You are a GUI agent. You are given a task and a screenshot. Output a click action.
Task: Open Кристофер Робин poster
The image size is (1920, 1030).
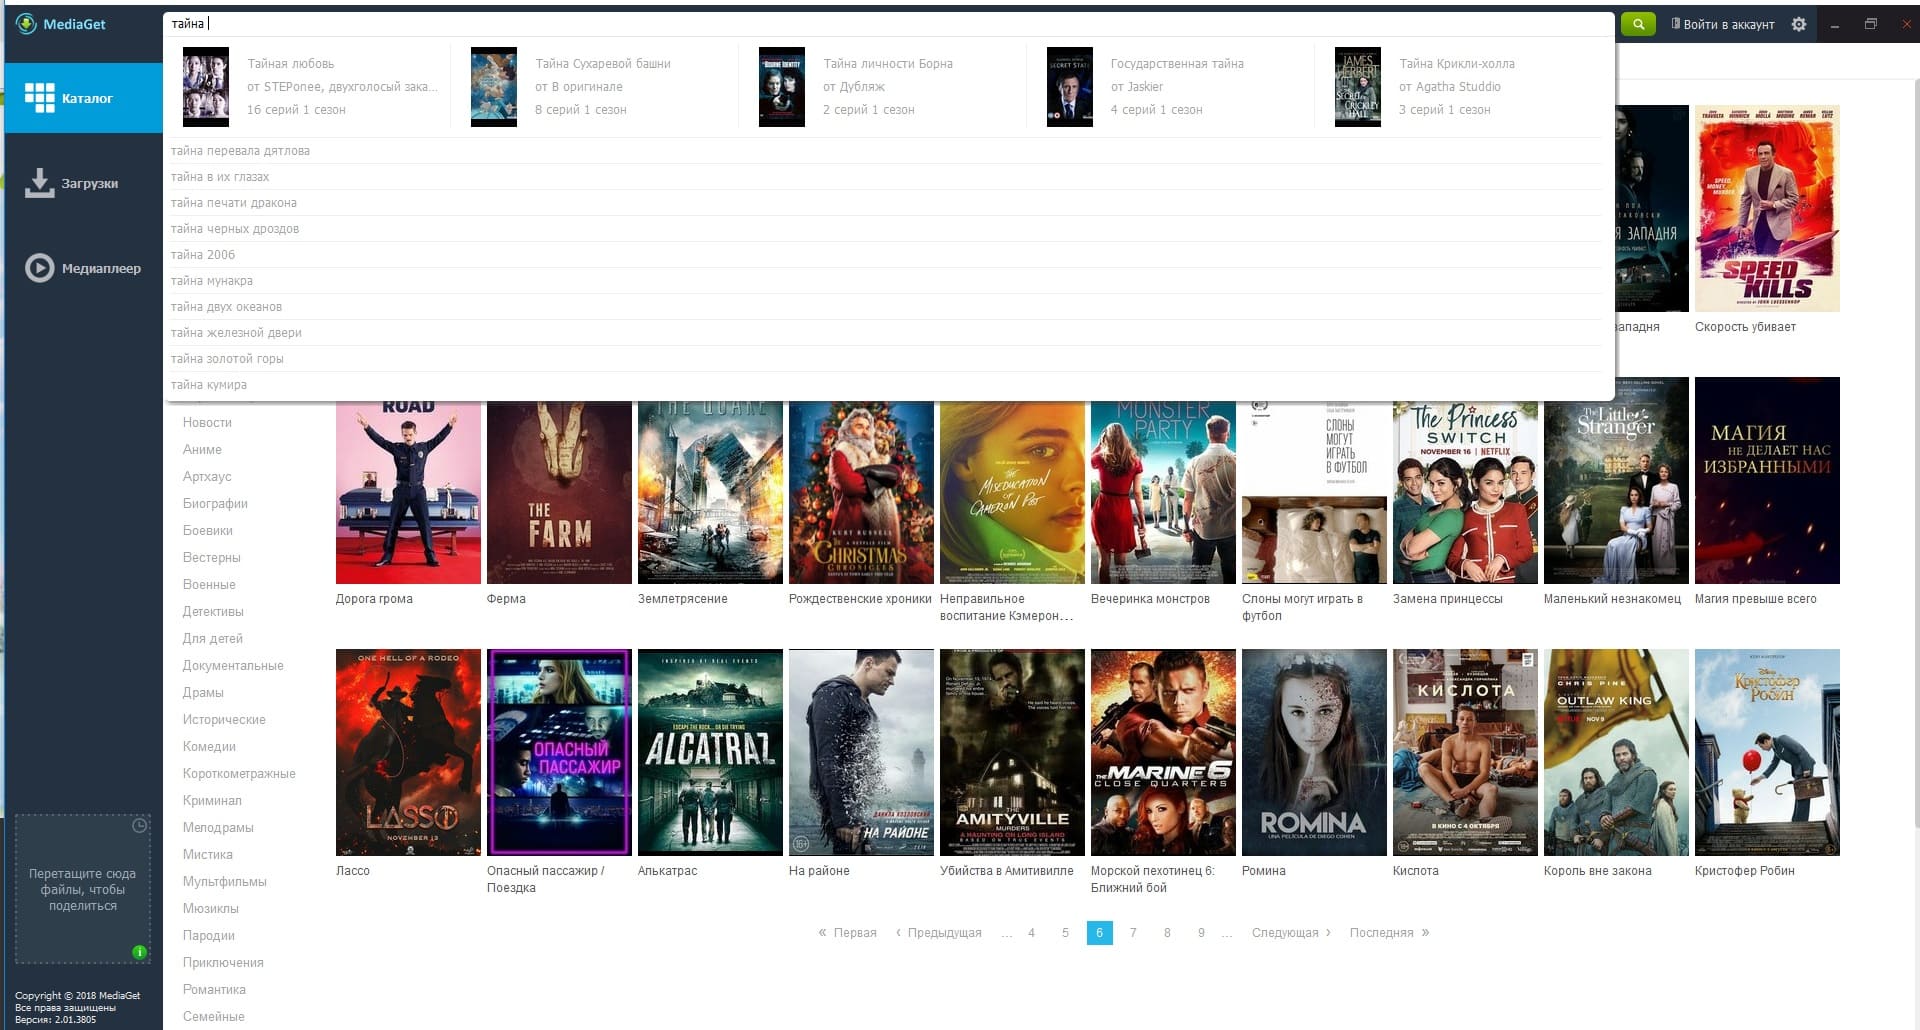(1767, 752)
